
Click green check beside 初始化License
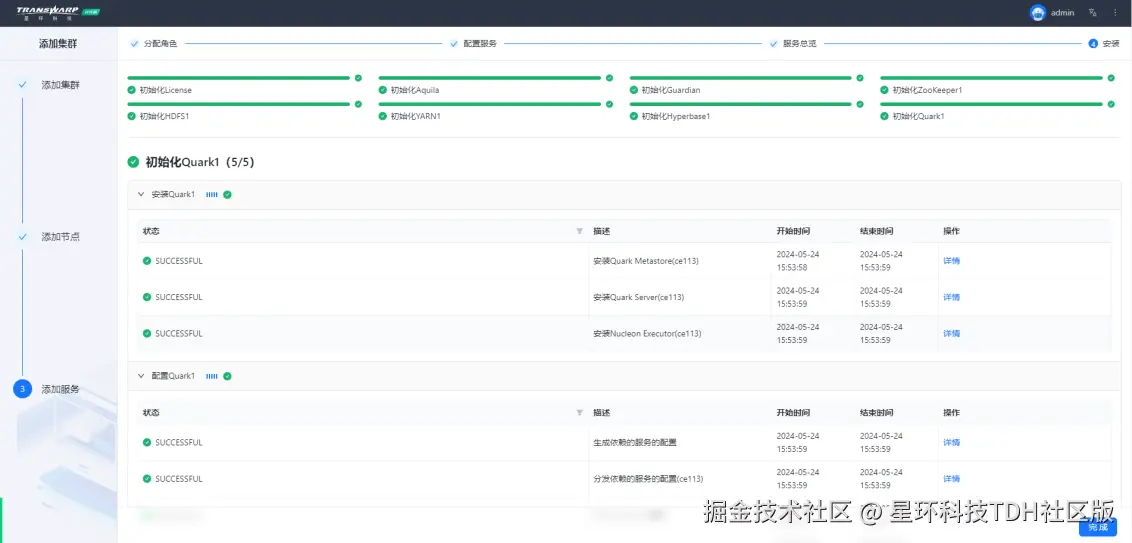tap(131, 90)
